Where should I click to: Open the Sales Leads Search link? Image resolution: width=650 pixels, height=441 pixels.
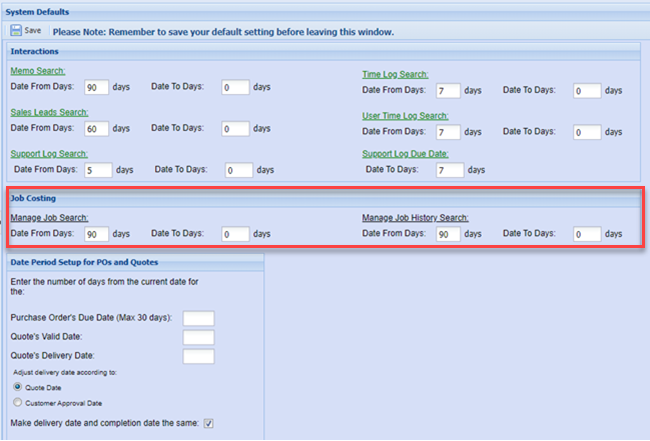(x=49, y=112)
